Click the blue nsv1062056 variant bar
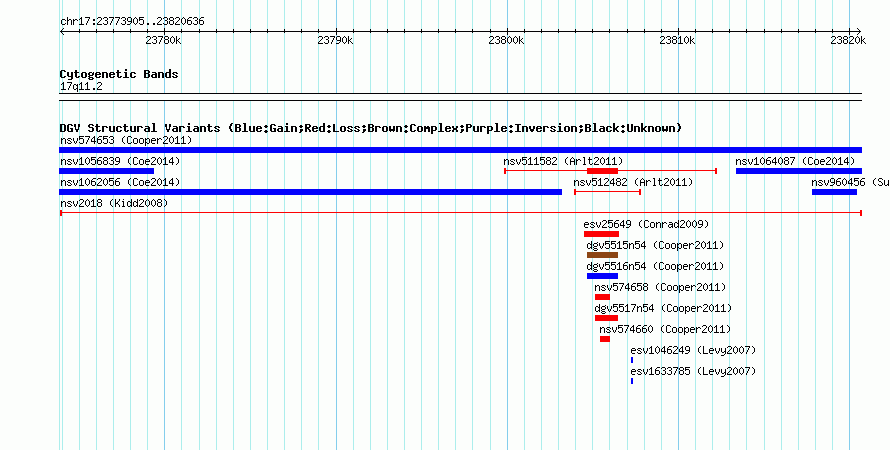Image resolution: width=890 pixels, height=450 pixels. coord(310,192)
